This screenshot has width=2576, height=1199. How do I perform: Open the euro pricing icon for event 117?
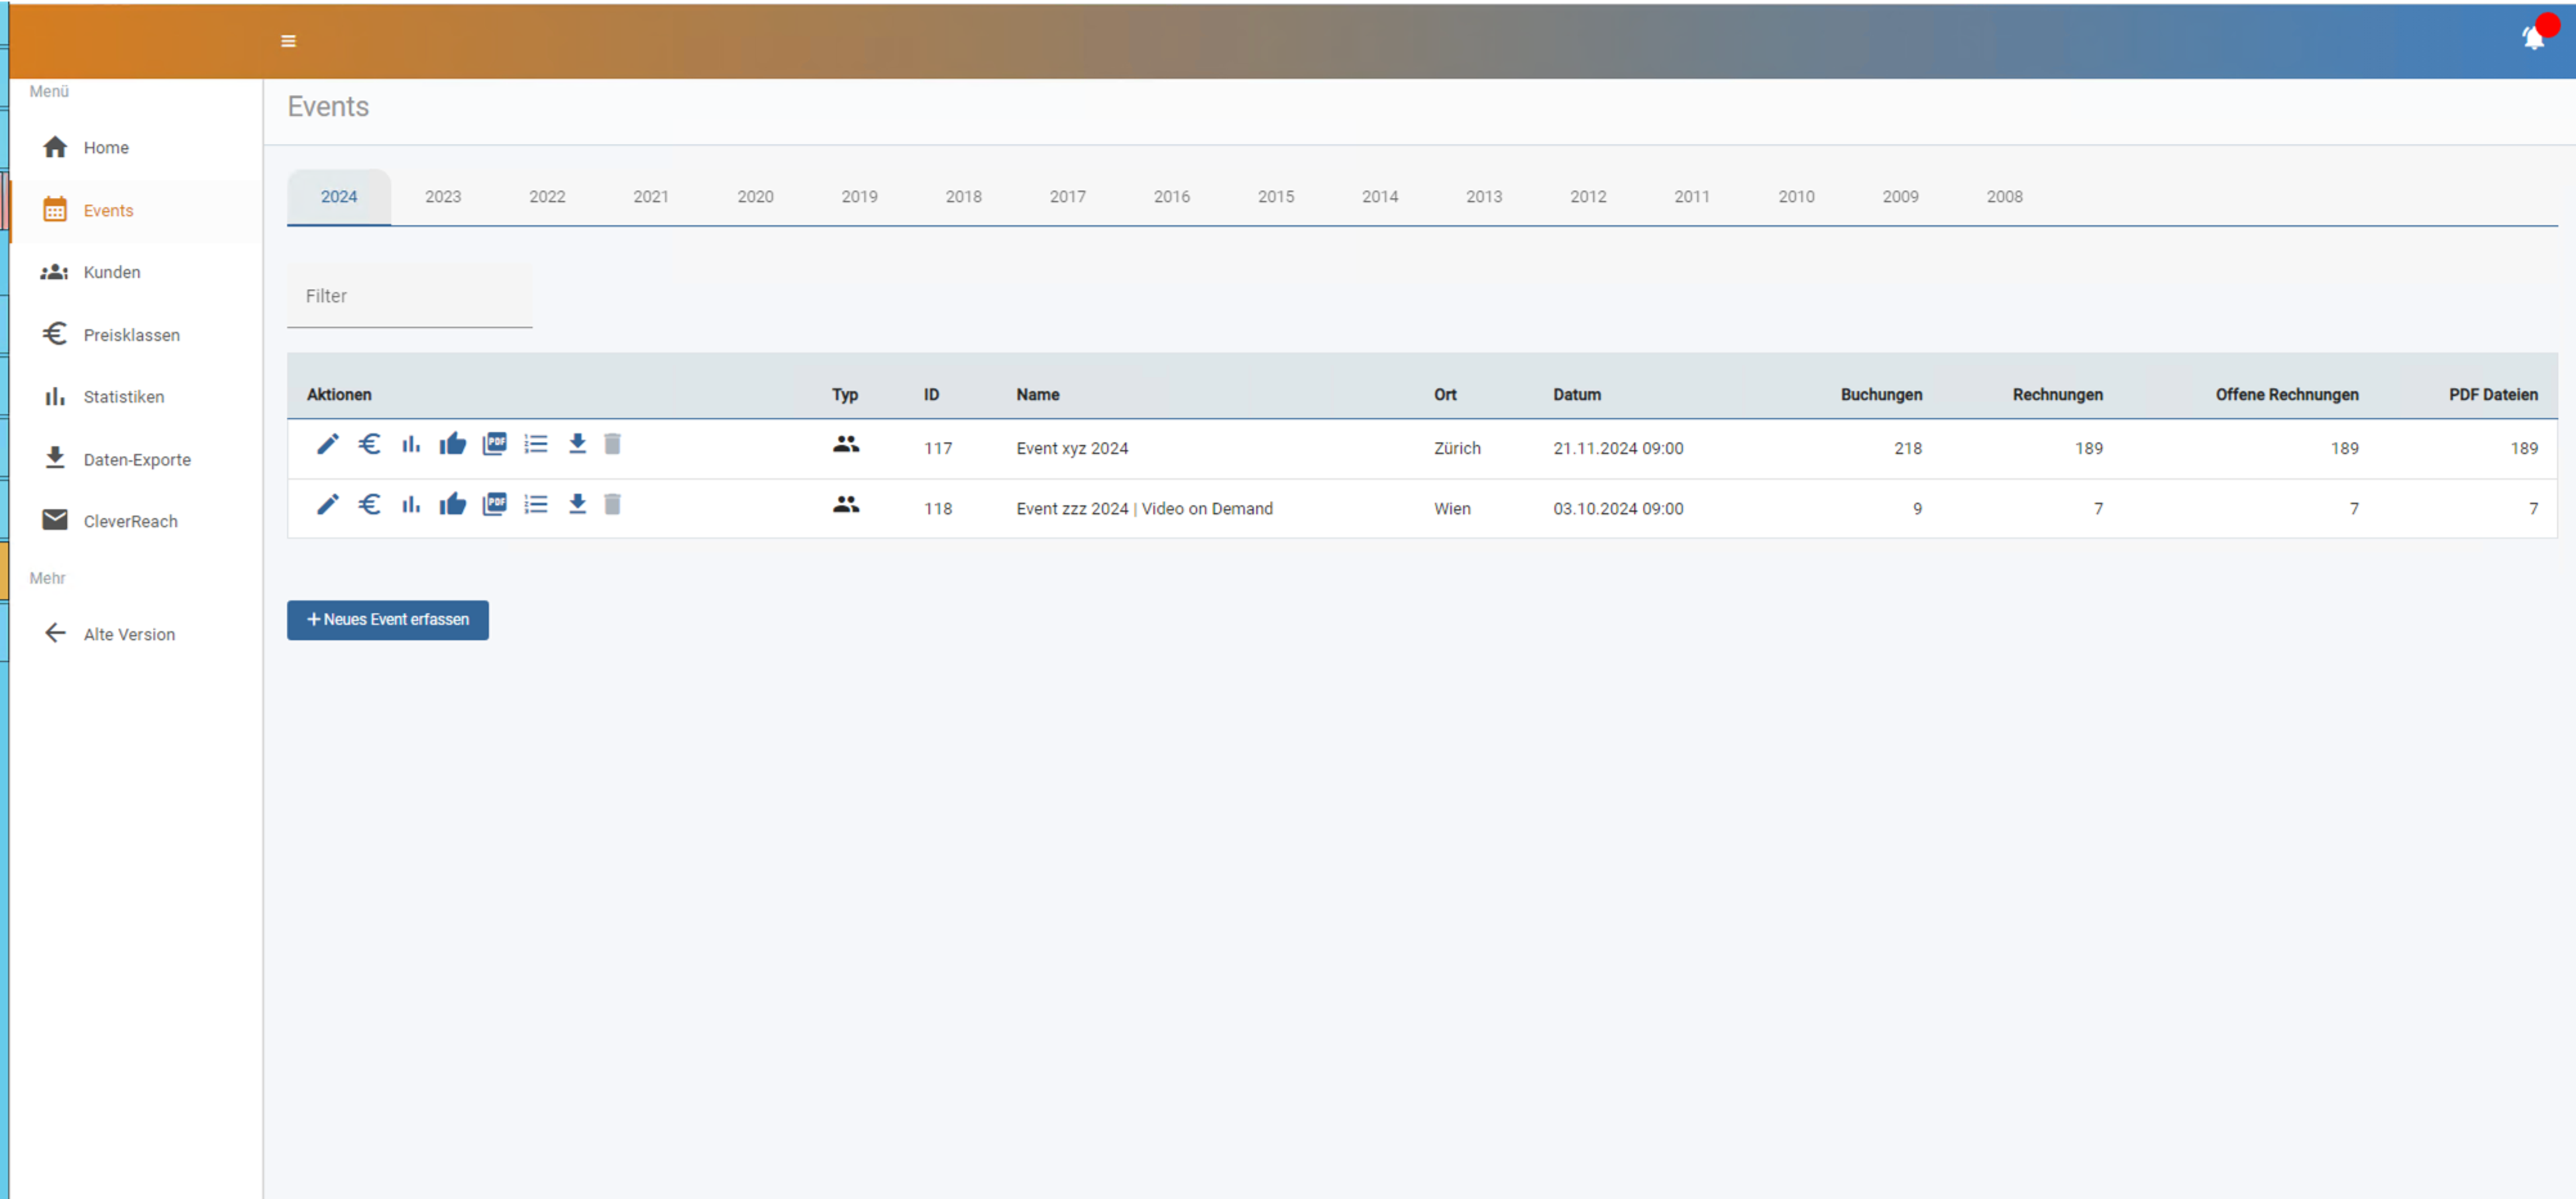coord(369,444)
